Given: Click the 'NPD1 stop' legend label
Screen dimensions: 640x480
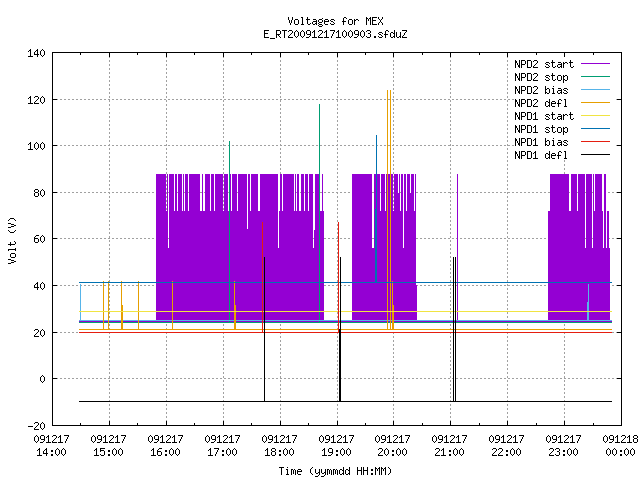Looking at the screenshot, I should tap(541, 129).
